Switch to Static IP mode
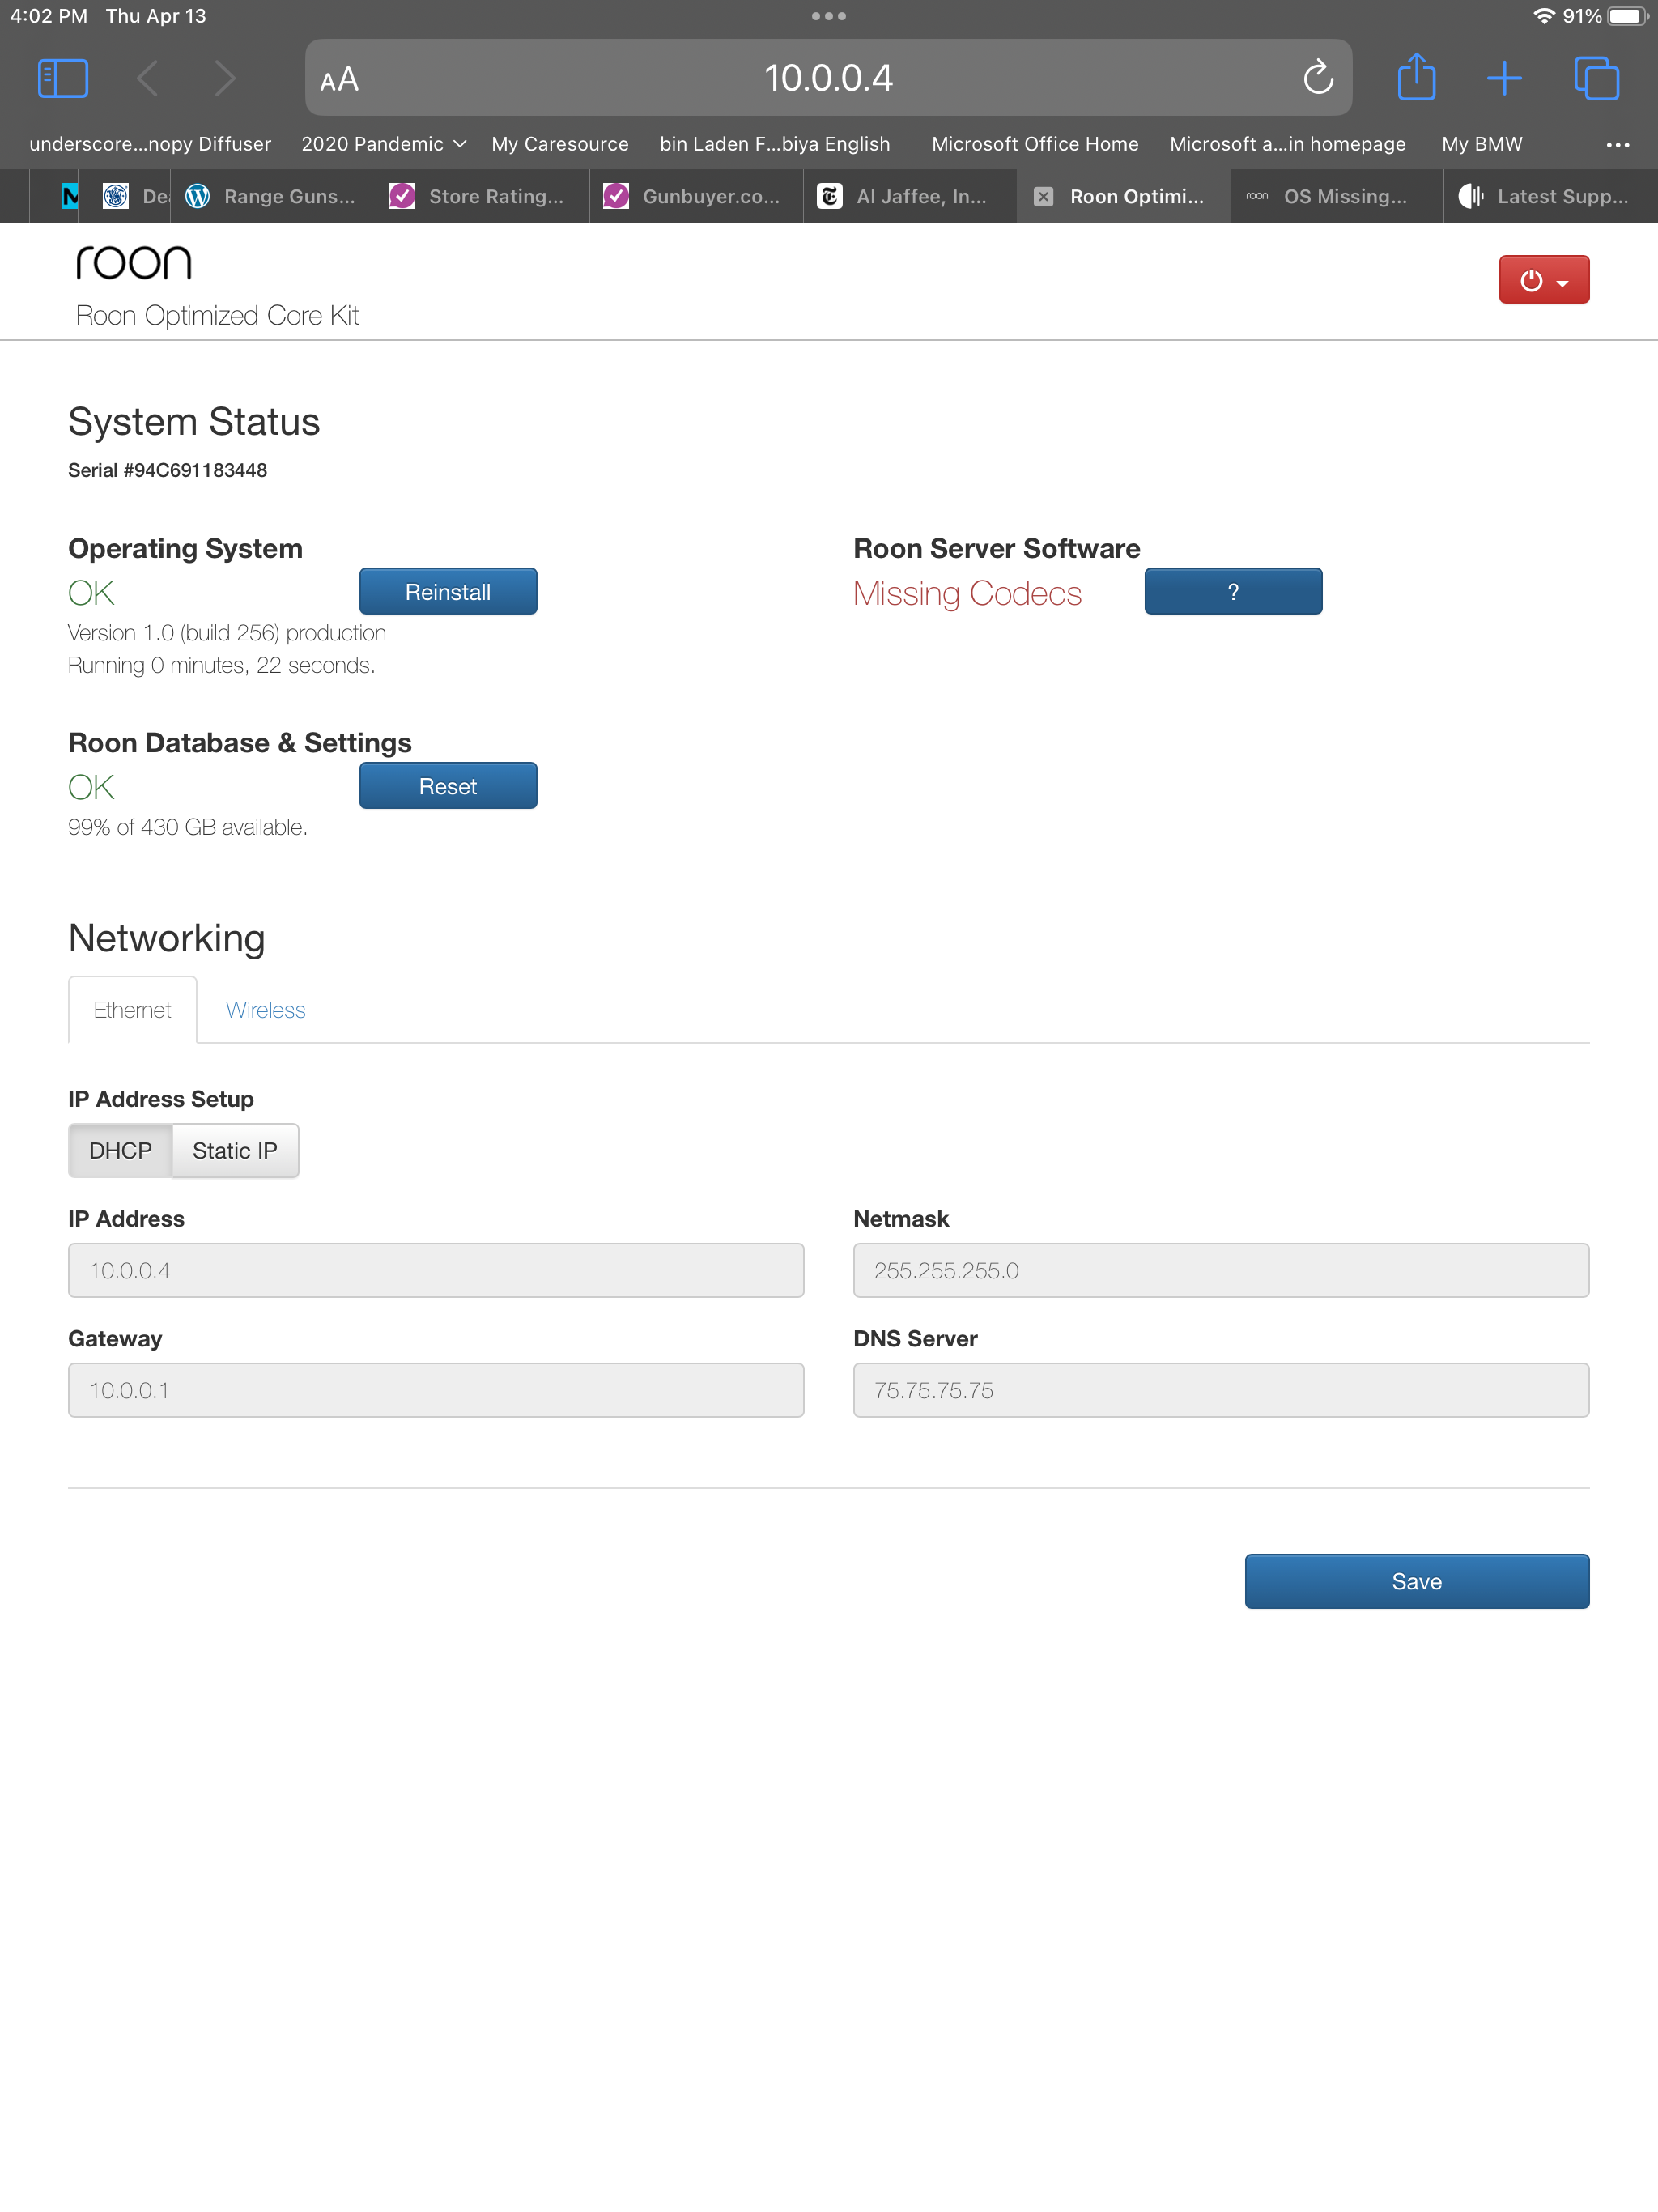 (x=235, y=1150)
